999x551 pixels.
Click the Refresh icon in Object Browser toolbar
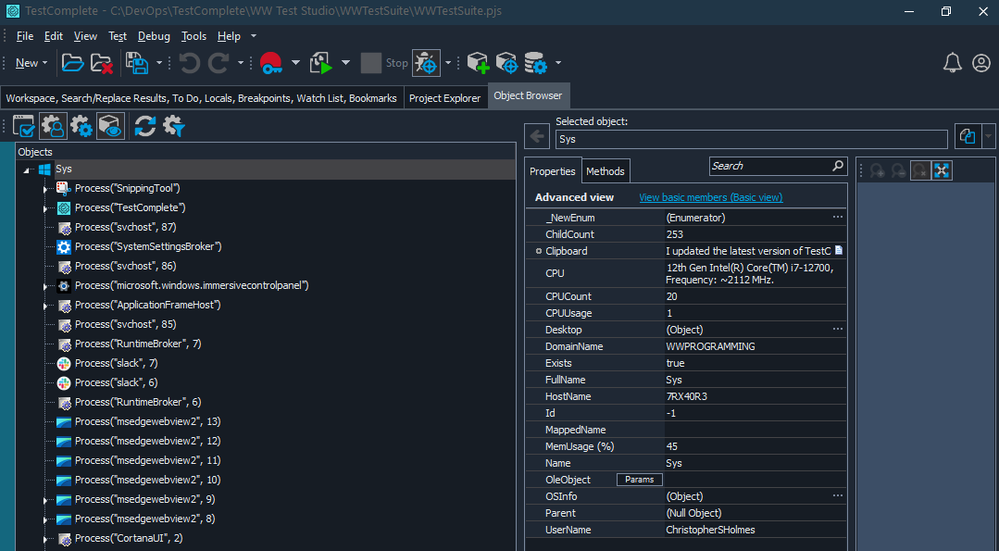point(145,126)
